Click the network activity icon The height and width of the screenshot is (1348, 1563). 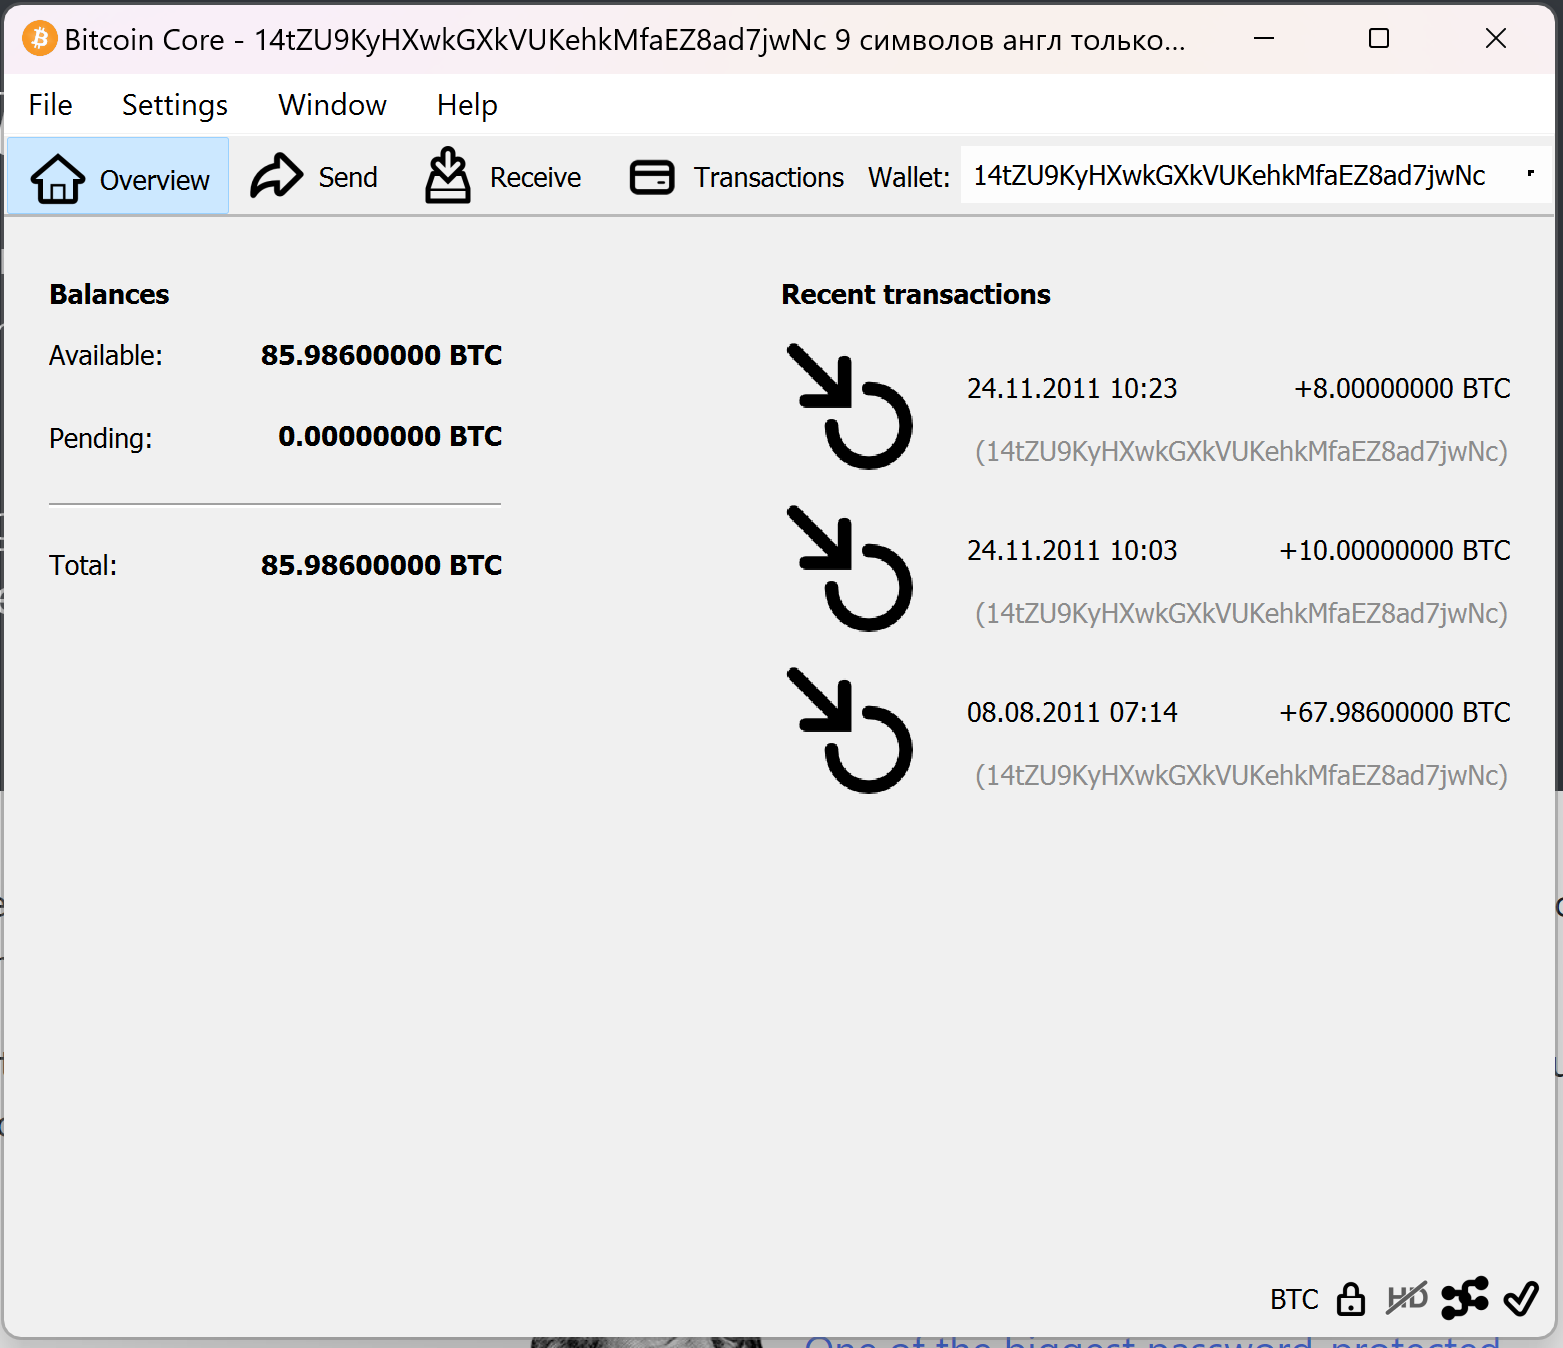(1464, 1298)
